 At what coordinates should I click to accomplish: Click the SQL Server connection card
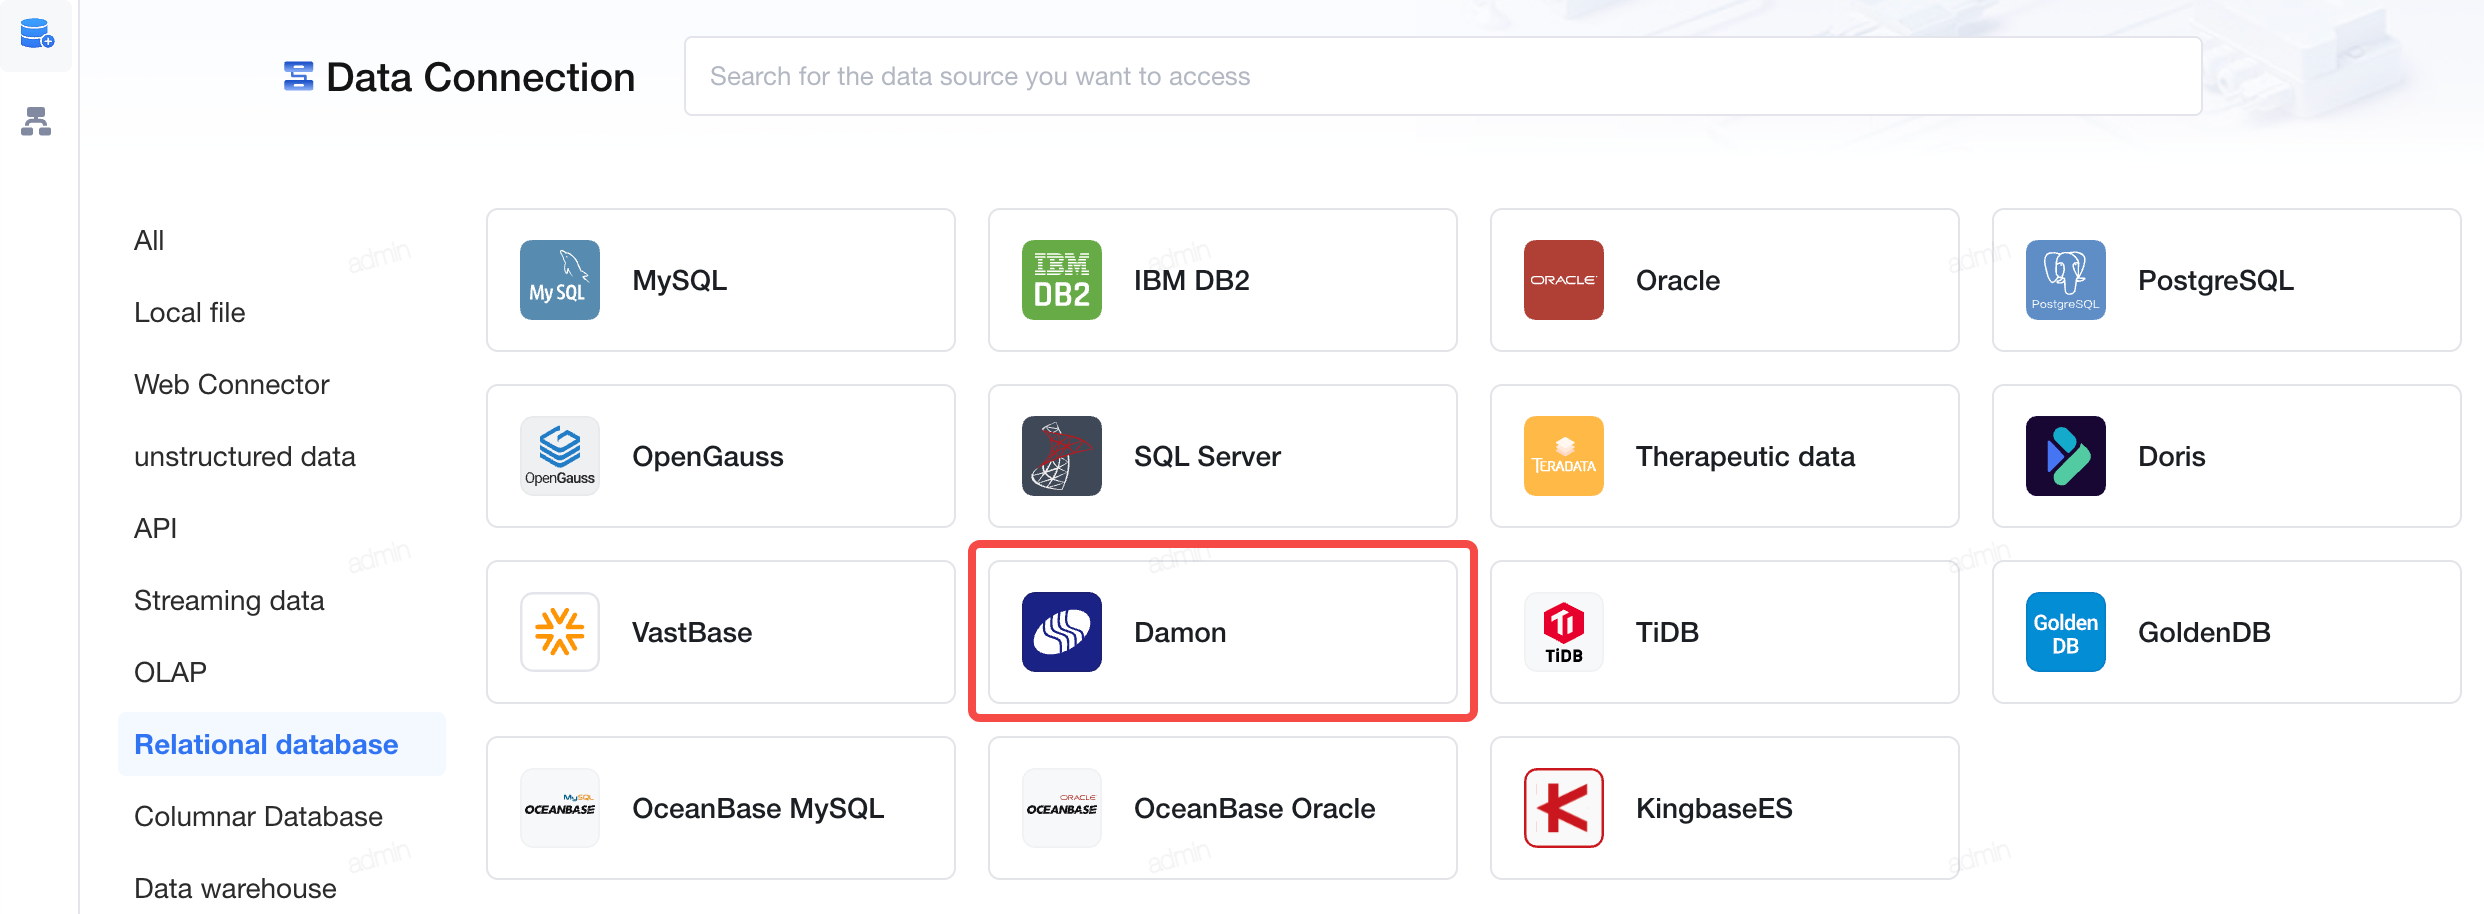(1223, 456)
